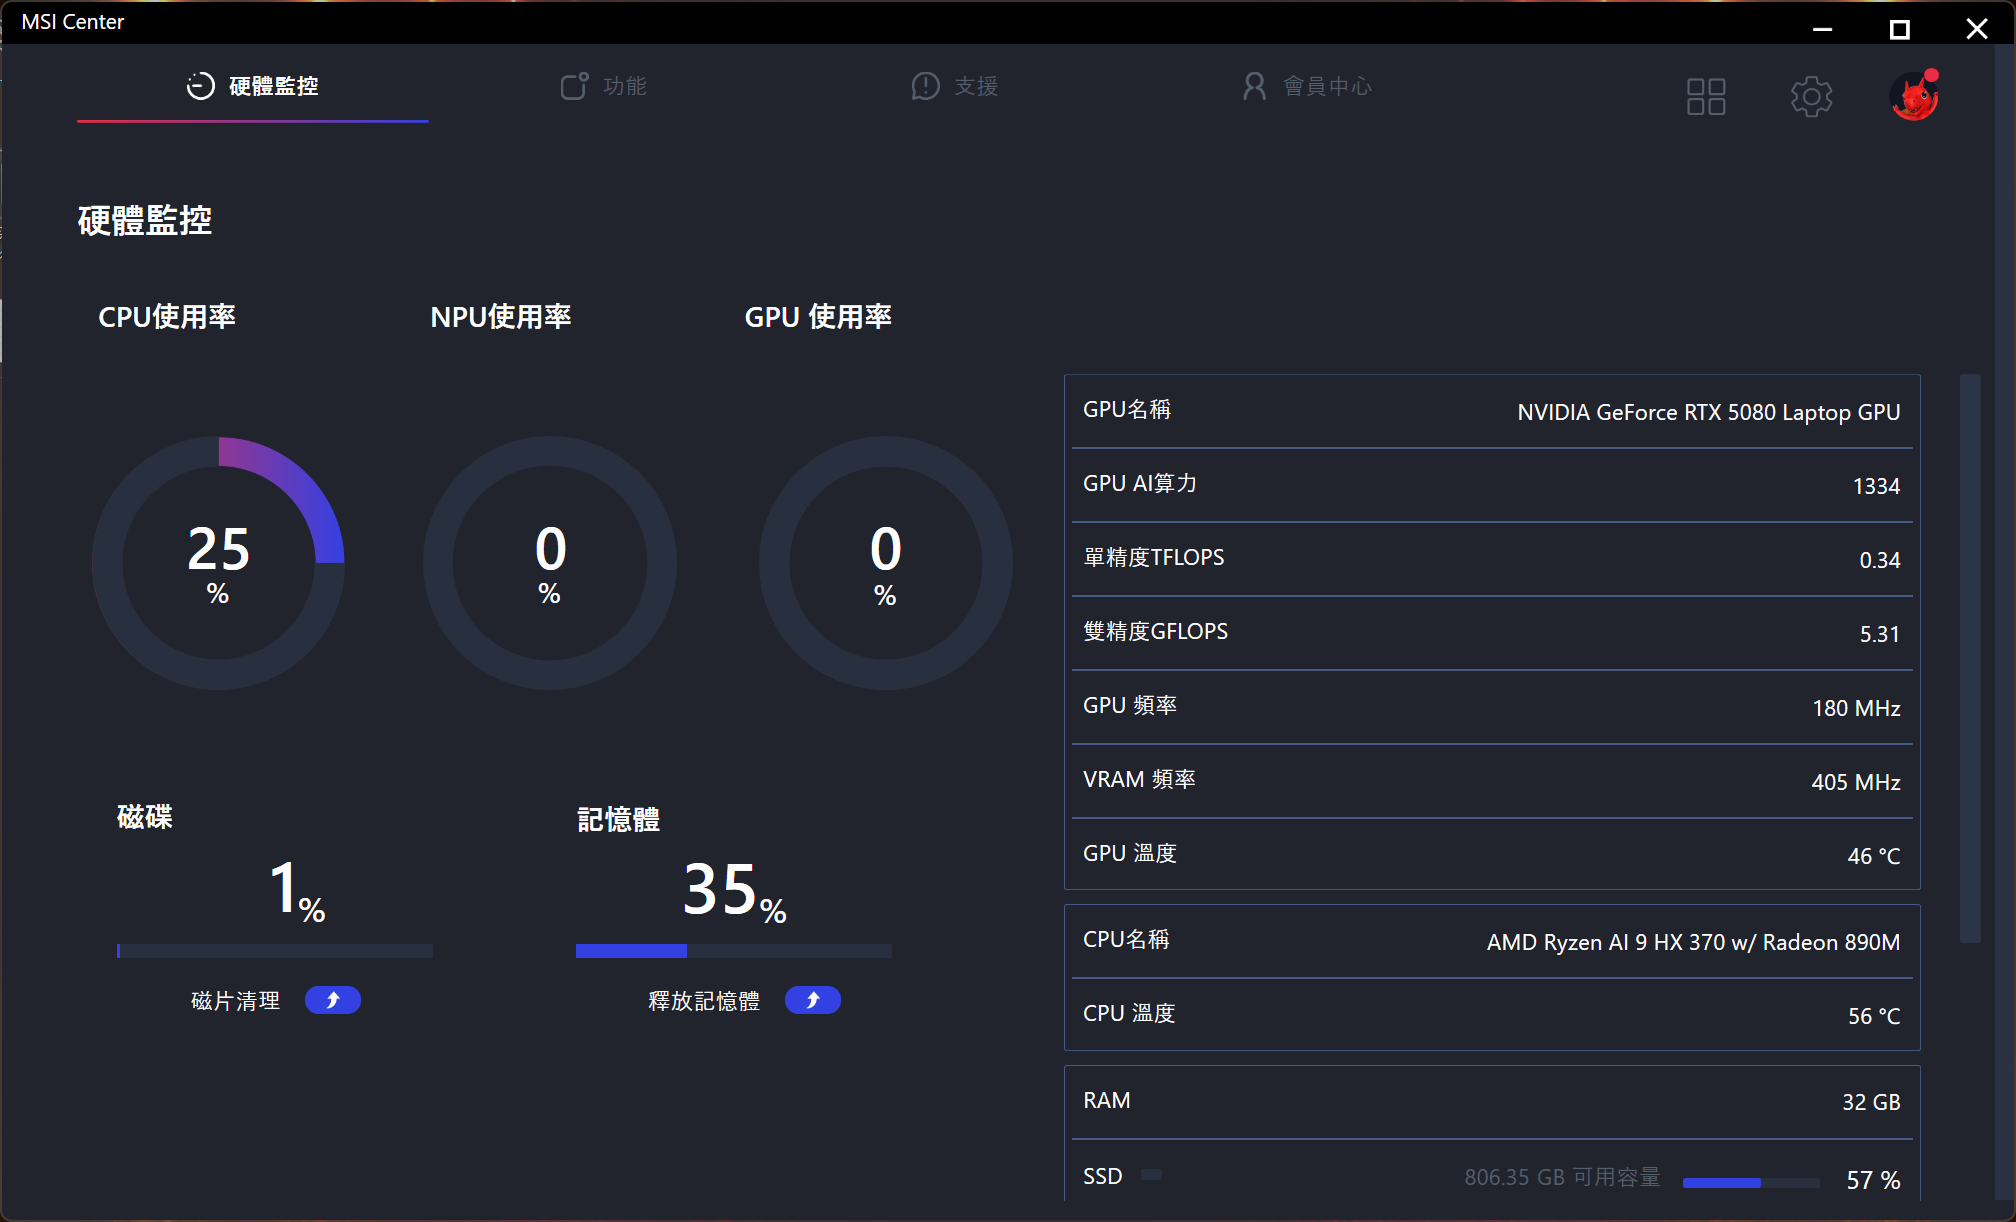Select the 單精度TFLOPS row
This screenshot has height=1222, width=2016.
pyautogui.click(x=1492, y=559)
